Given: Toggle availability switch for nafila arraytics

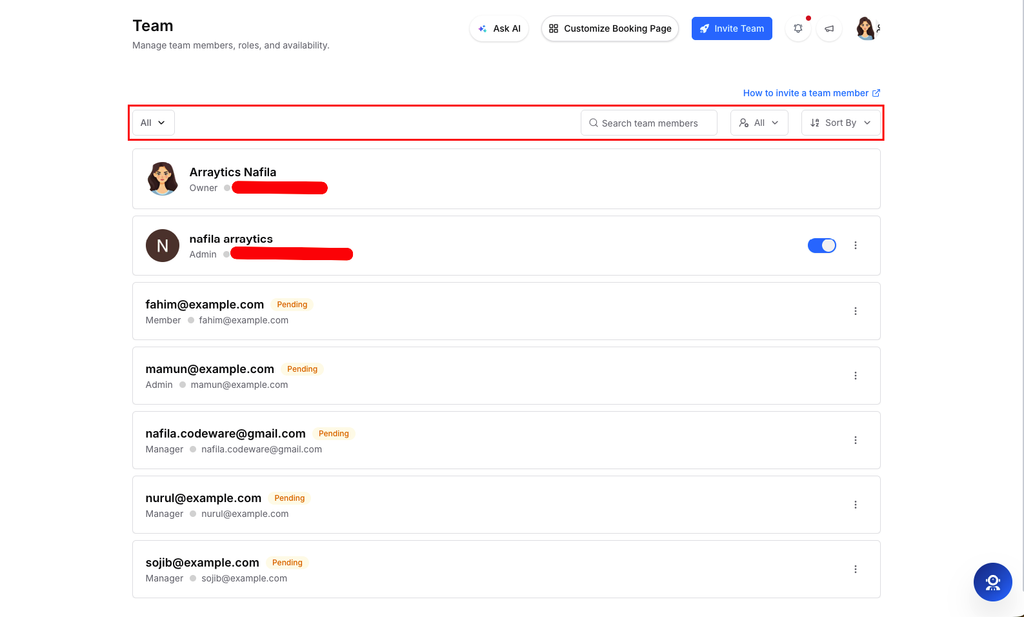Looking at the screenshot, I should click(822, 245).
